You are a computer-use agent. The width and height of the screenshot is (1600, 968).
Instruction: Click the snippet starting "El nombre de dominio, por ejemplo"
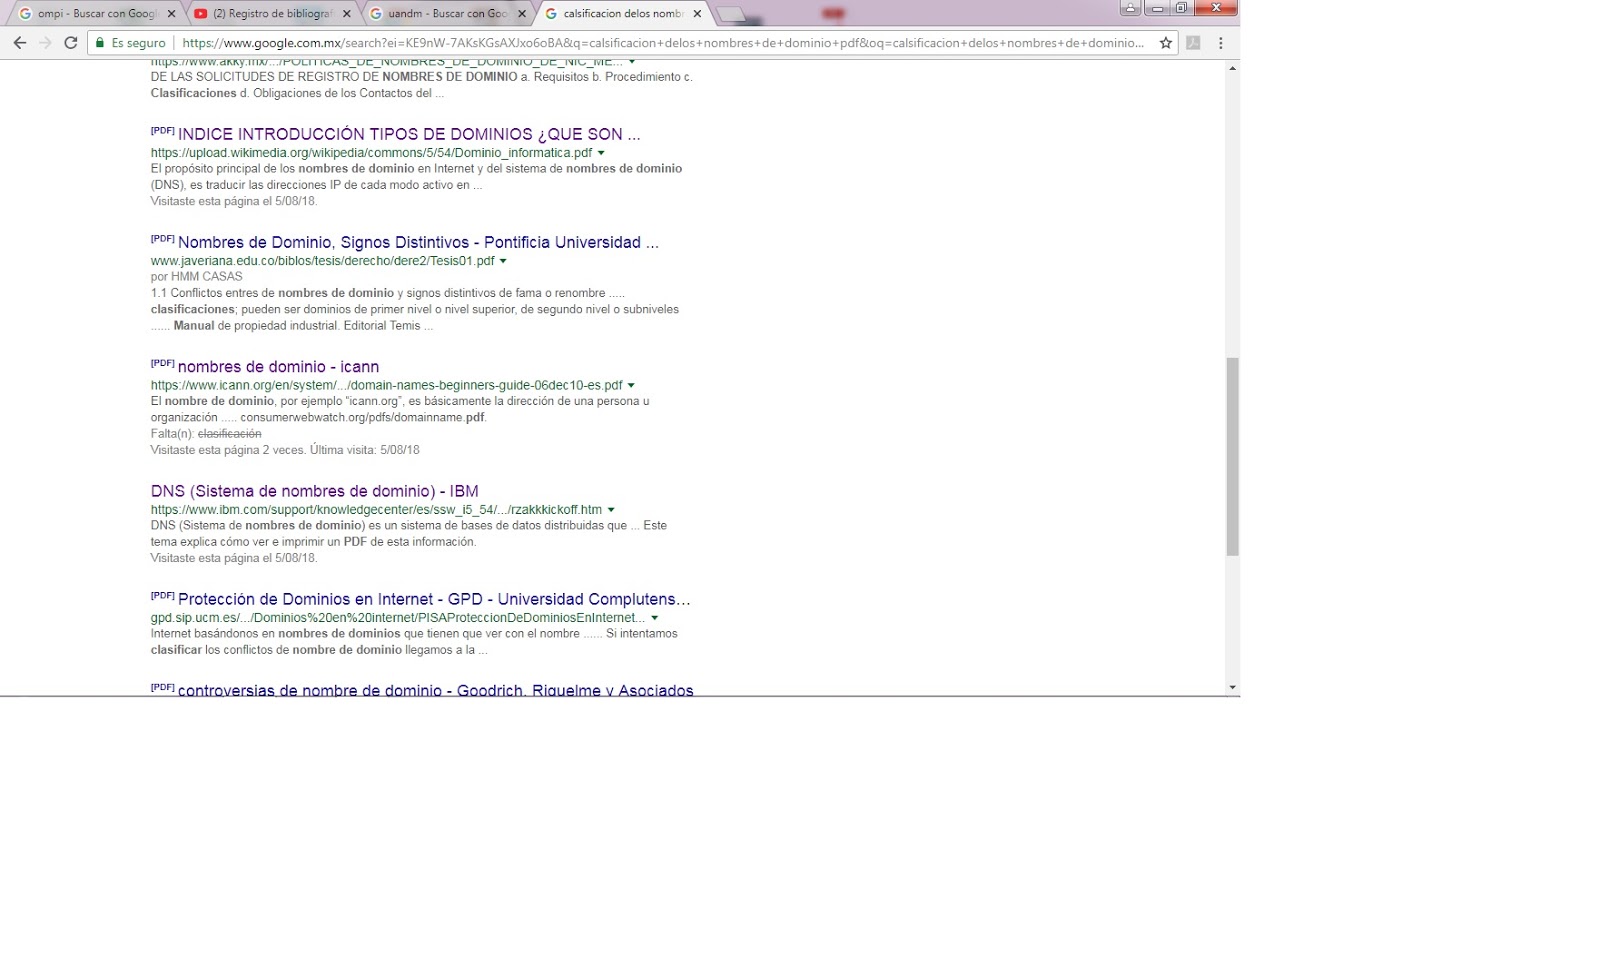coord(400,409)
